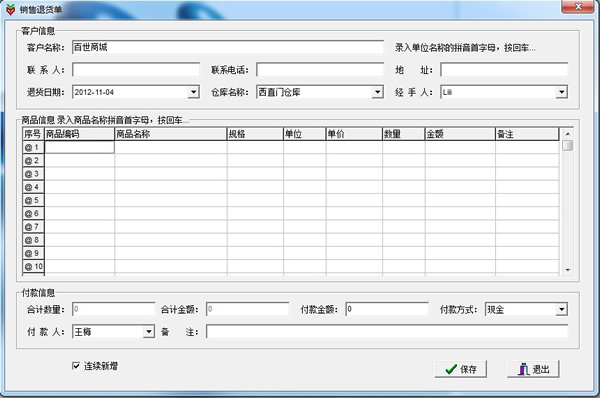Click the green checkmark 保存 save button
Image resolution: width=600 pixels, height=398 pixels.
pos(461,369)
